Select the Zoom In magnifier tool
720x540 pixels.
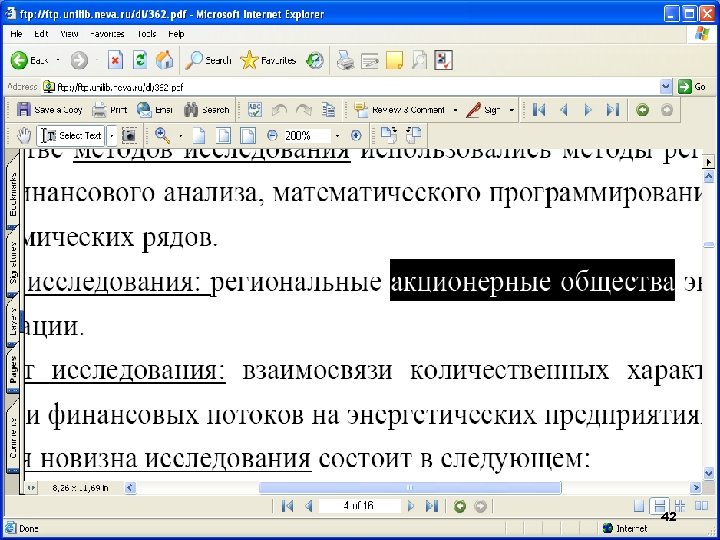pos(162,135)
